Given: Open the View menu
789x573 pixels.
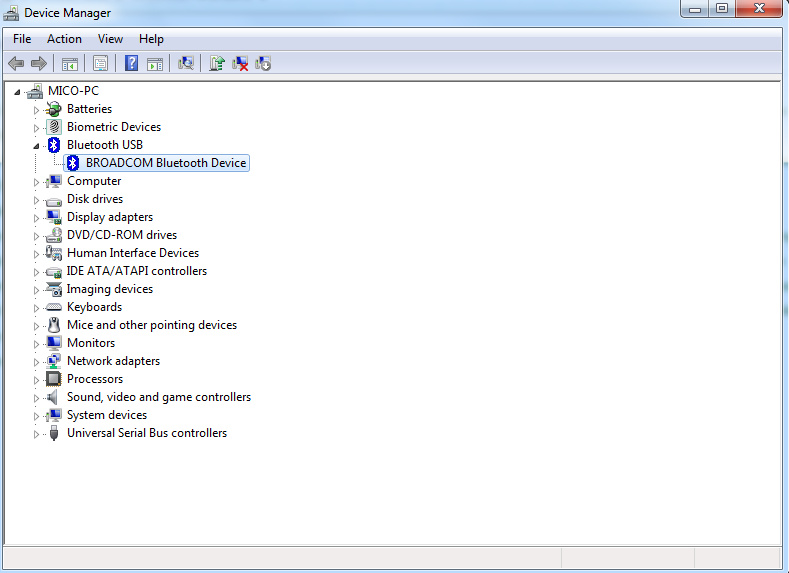Looking at the screenshot, I should coord(110,39).
